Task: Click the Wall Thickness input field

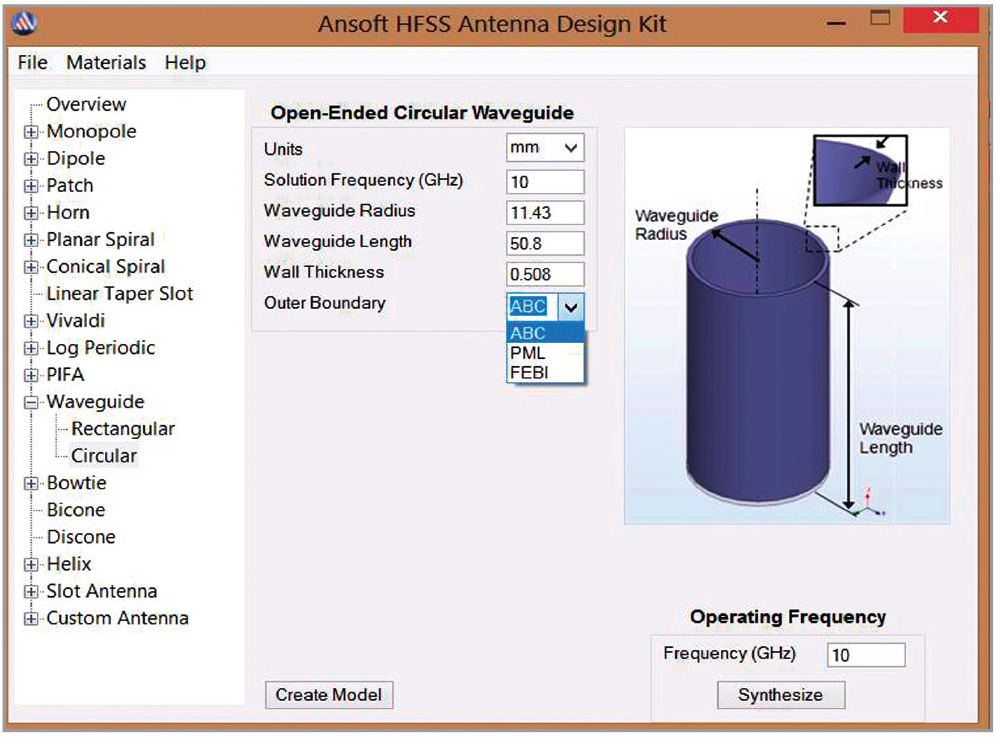Action: pyautogui.click(x=545, y=274)
